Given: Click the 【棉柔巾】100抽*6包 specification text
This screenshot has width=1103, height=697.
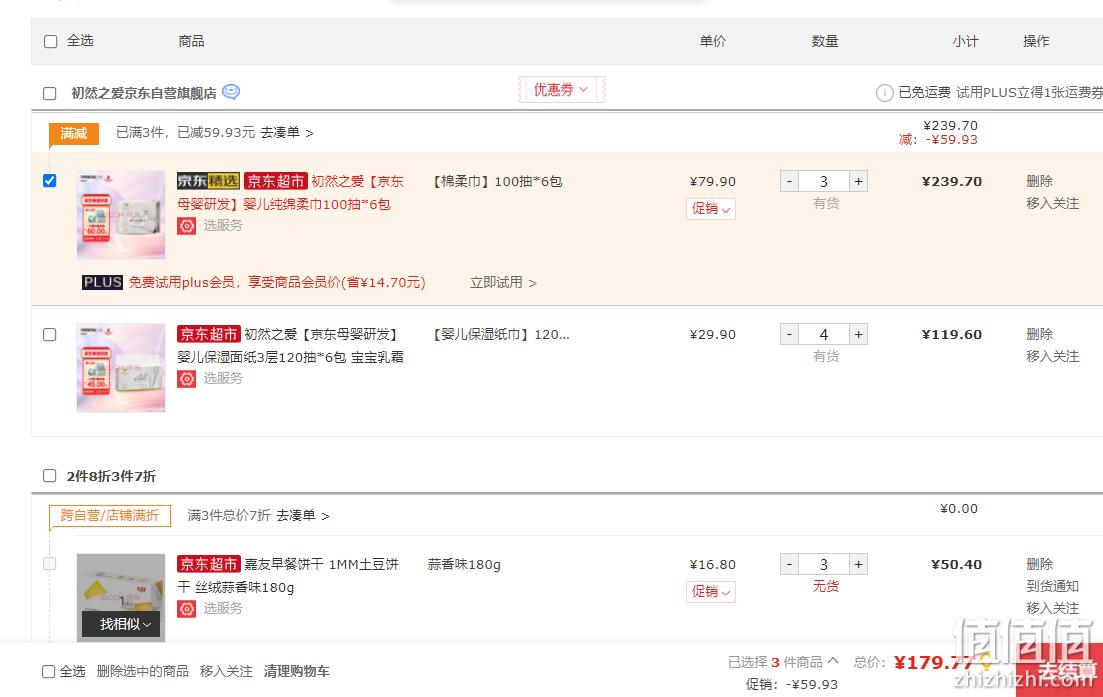Looking at the screenshot, I should (498, 181).
